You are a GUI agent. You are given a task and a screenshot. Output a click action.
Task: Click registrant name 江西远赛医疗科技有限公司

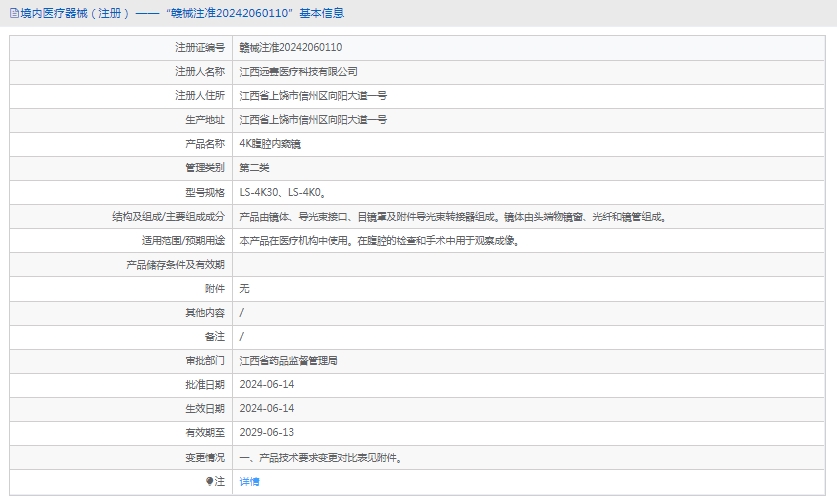(x=298, y=71)
